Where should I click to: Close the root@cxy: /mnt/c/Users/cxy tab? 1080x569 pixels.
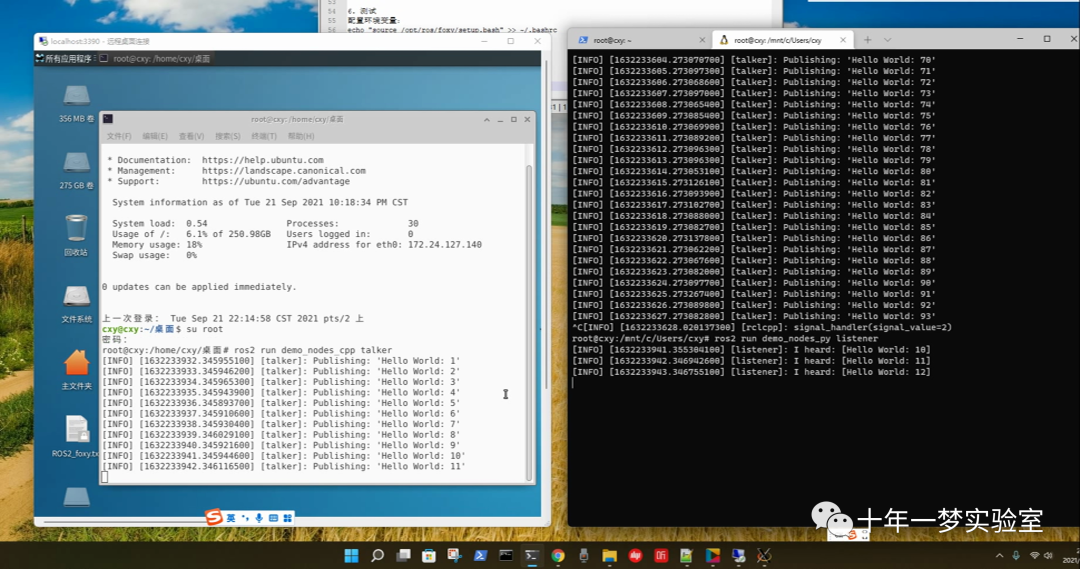[842, 41]
